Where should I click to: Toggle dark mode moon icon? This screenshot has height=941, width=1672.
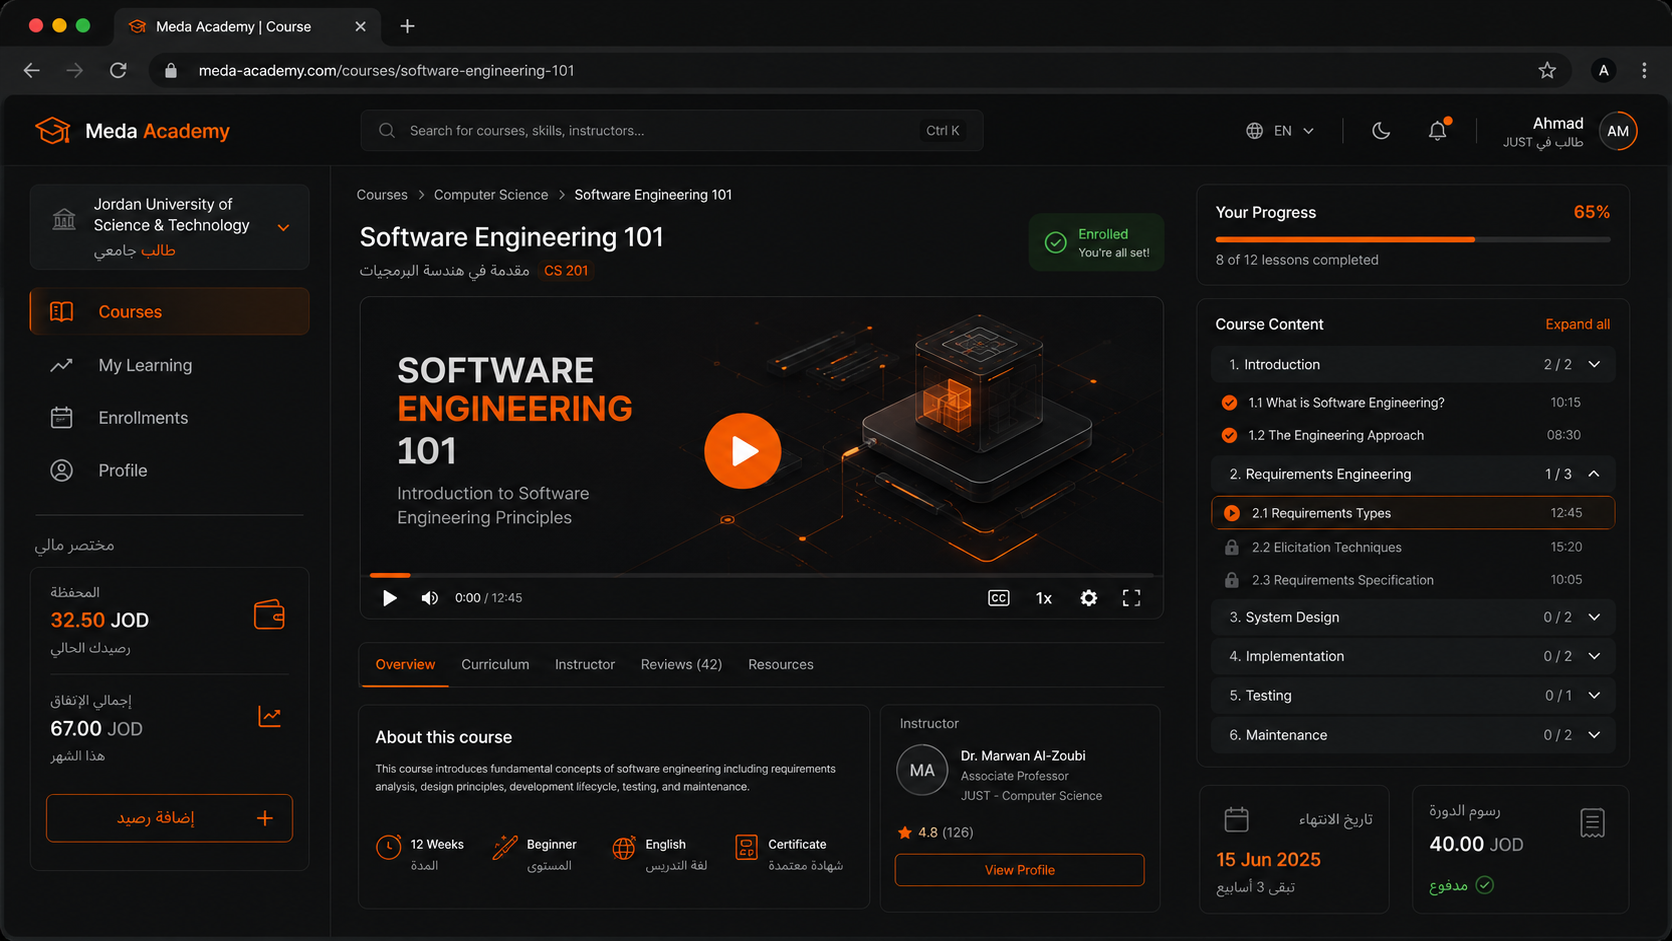1380,131
